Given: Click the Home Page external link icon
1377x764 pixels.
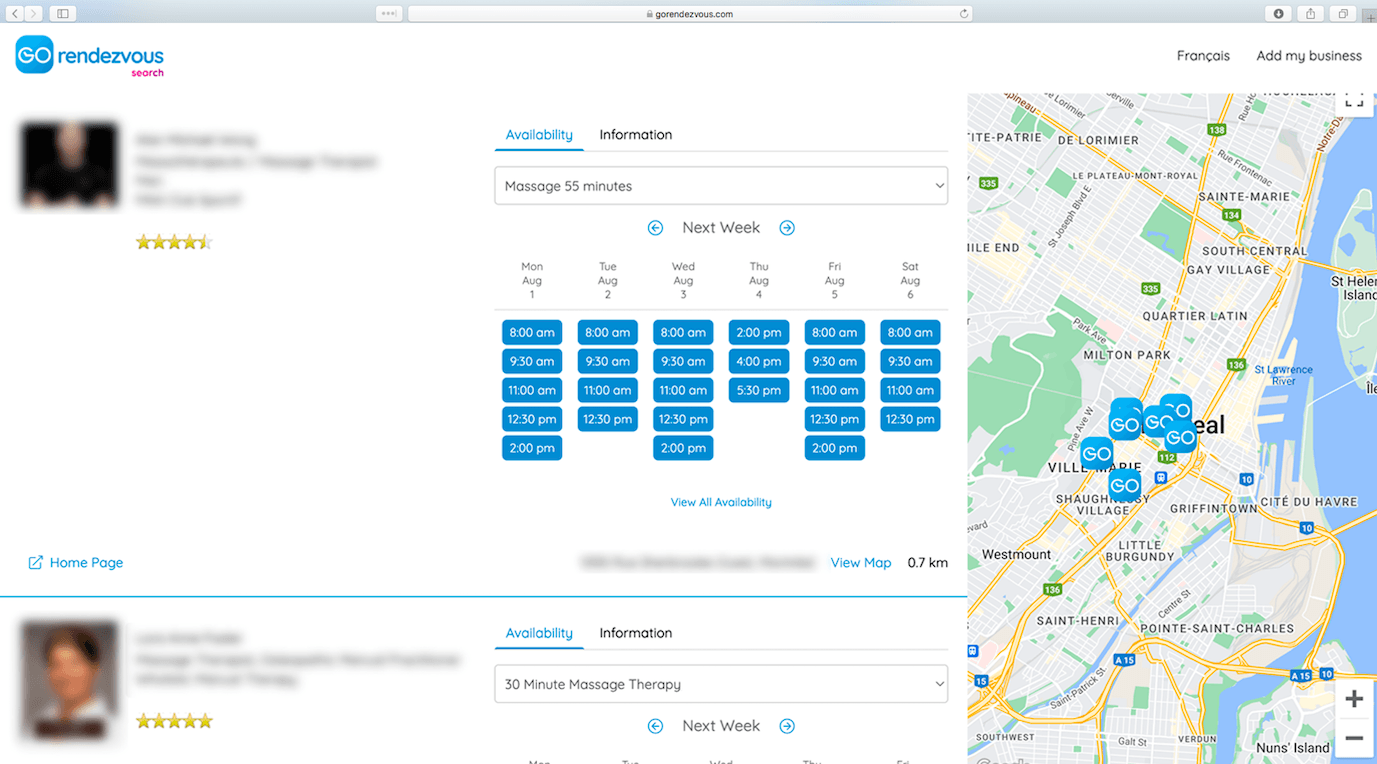Looking at the screenshot, I should pos(35,563).
